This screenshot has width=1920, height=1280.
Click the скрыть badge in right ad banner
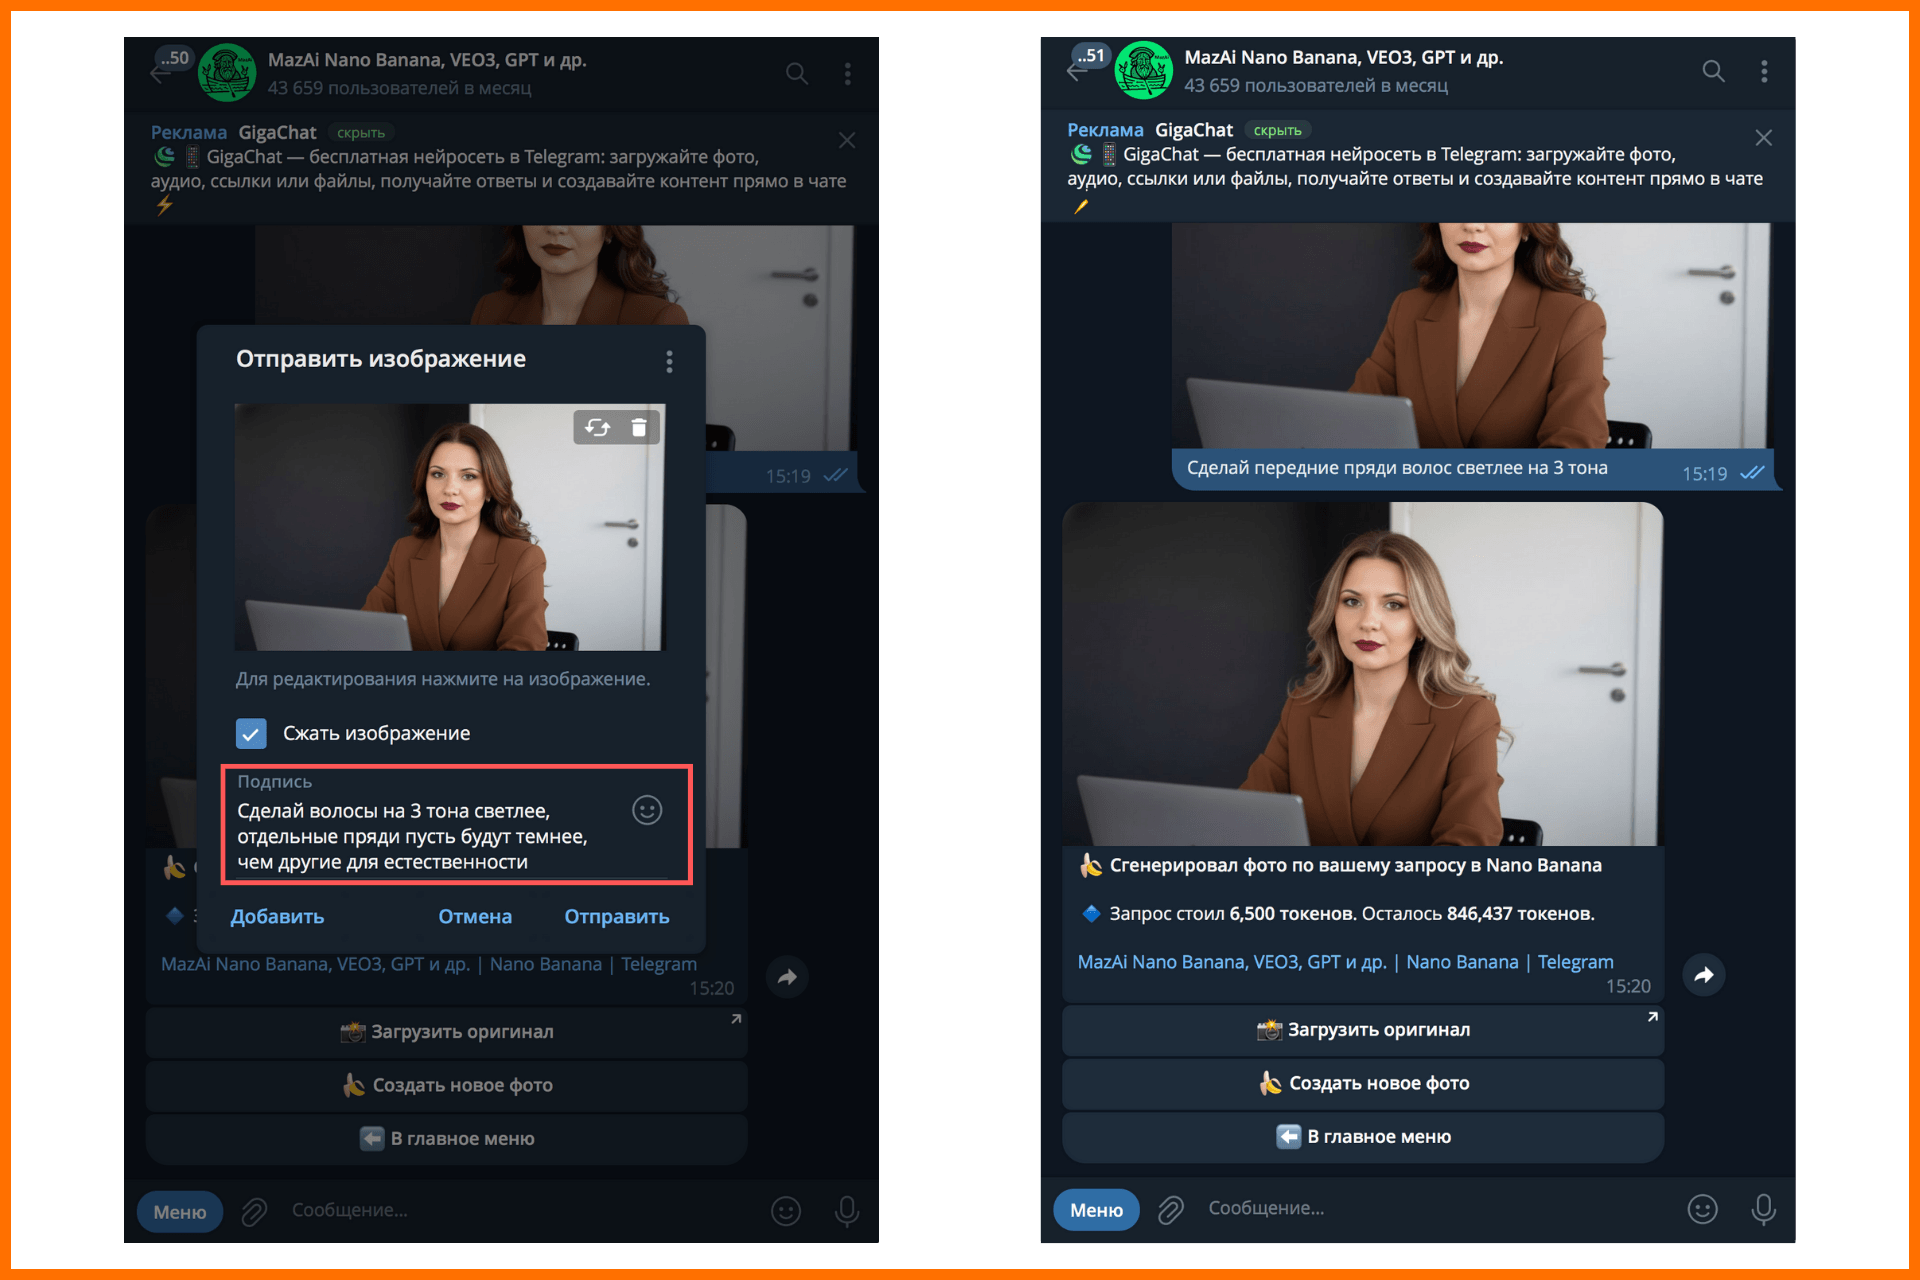[x=1277, y=131]
